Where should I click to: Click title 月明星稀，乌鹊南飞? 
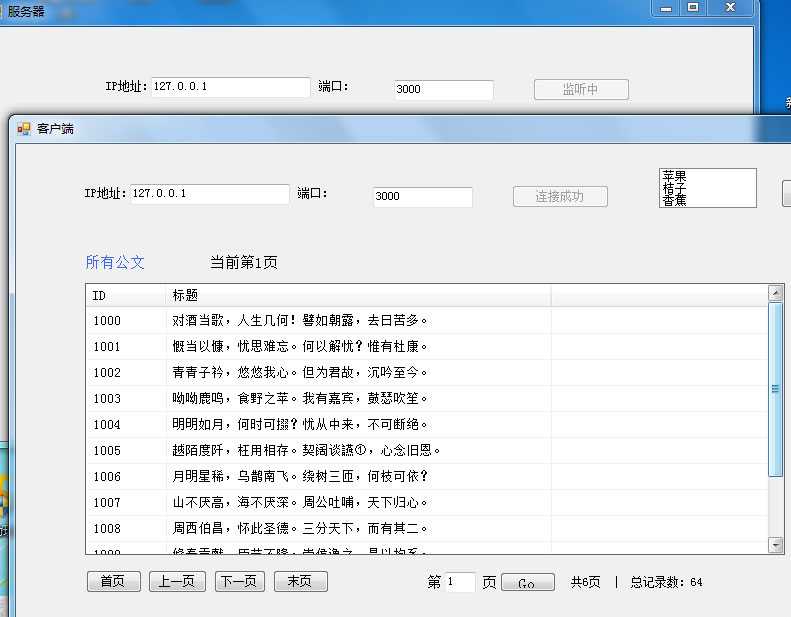(300, 477)
